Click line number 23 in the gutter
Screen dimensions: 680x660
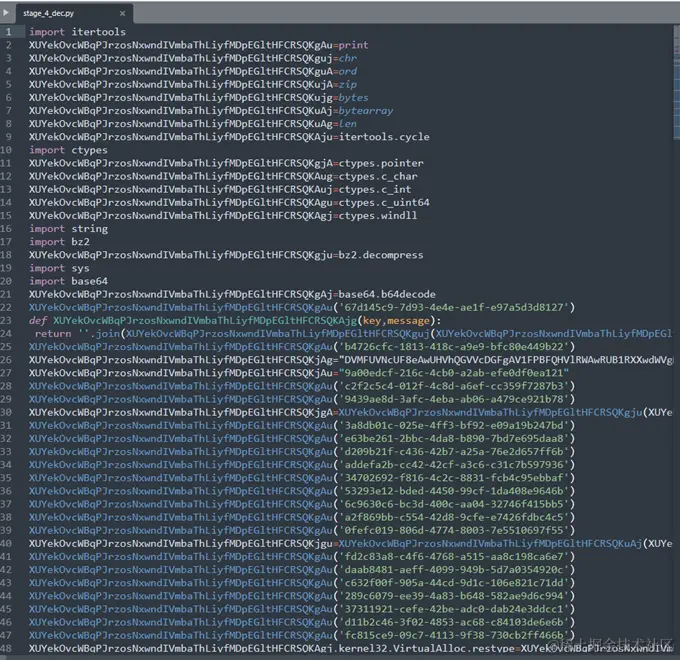[6, 320]
